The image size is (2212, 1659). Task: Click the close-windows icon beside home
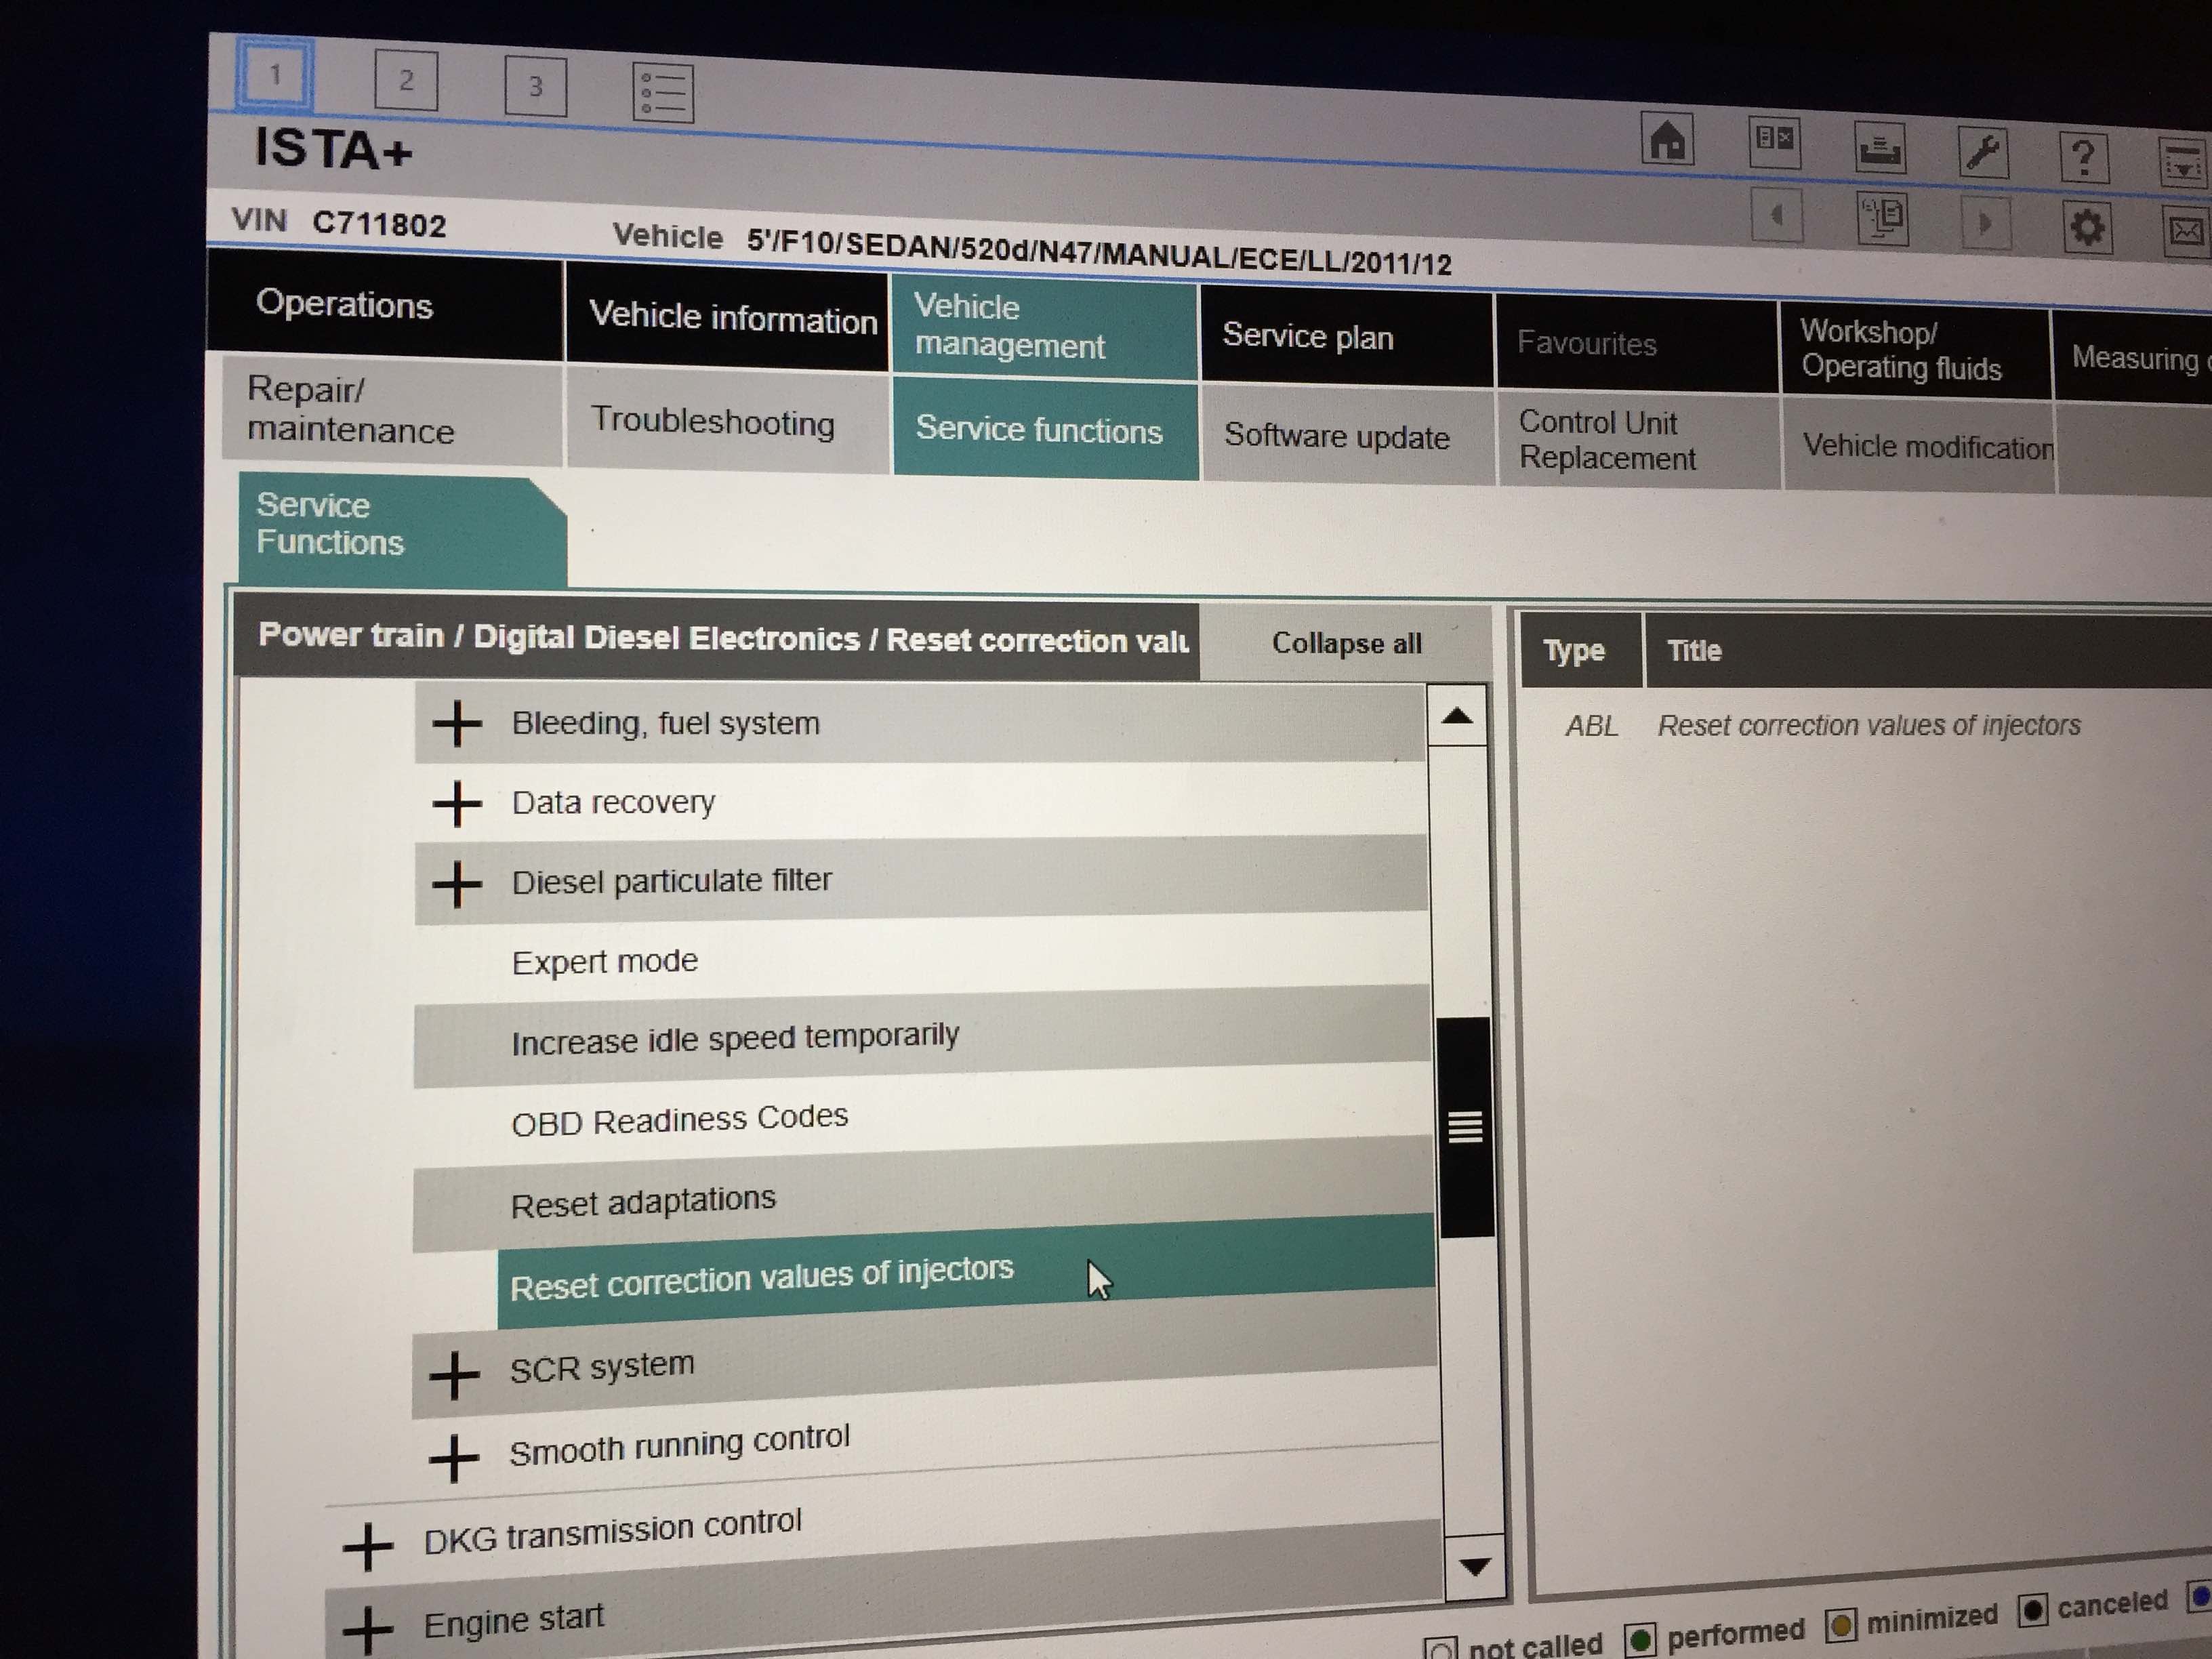click(1775, 141)
